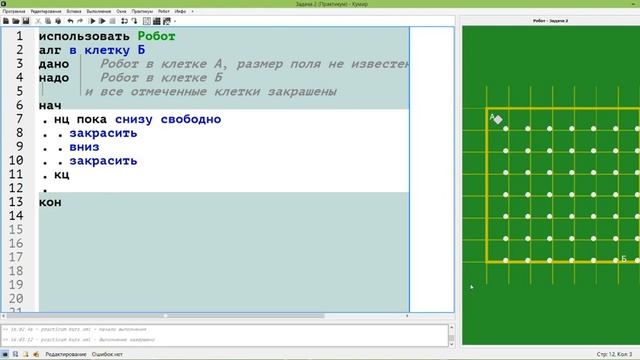
Task: Open the Редактирование menu
Action: click(46, 11)
